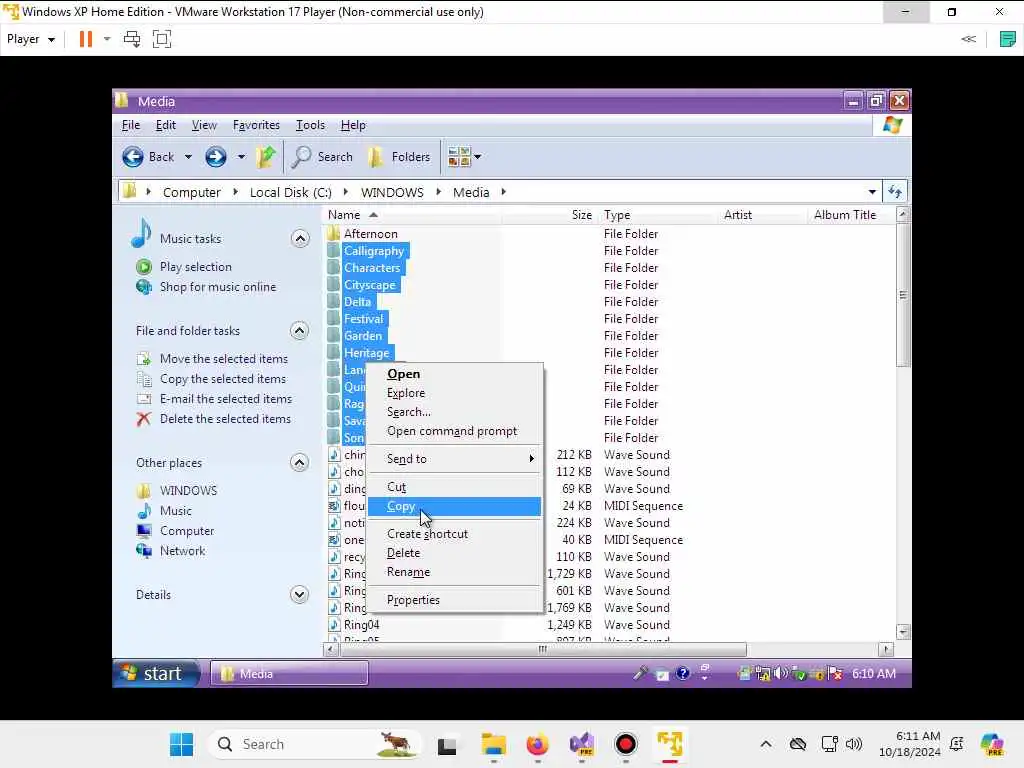Image resolution: width=1024 pixels, height=768 pixels.
Task: Click the horizontal scrollbar thumb
Action: (x=543, y=649)
